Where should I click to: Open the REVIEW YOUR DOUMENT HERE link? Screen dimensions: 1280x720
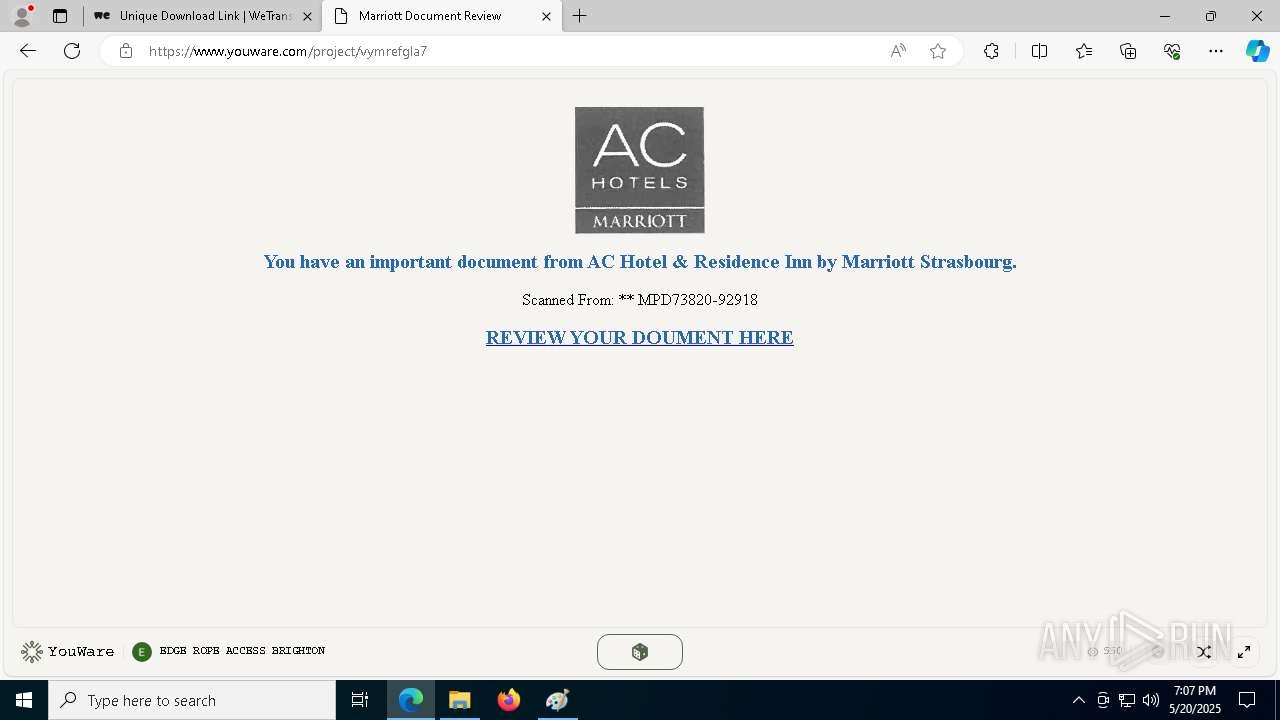(640, 338)
